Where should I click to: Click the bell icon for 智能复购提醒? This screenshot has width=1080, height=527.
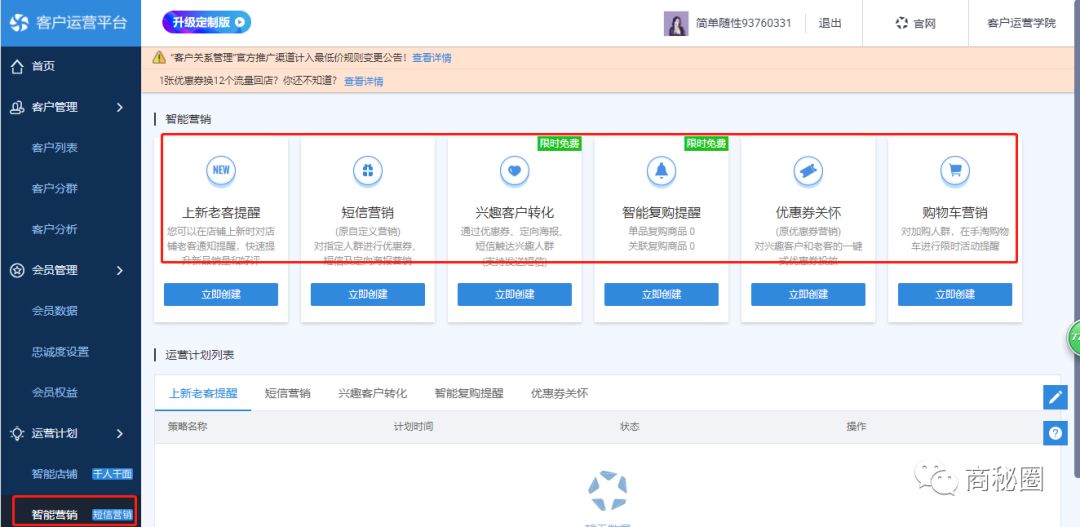pyautogui.click(x=661, y=170)
